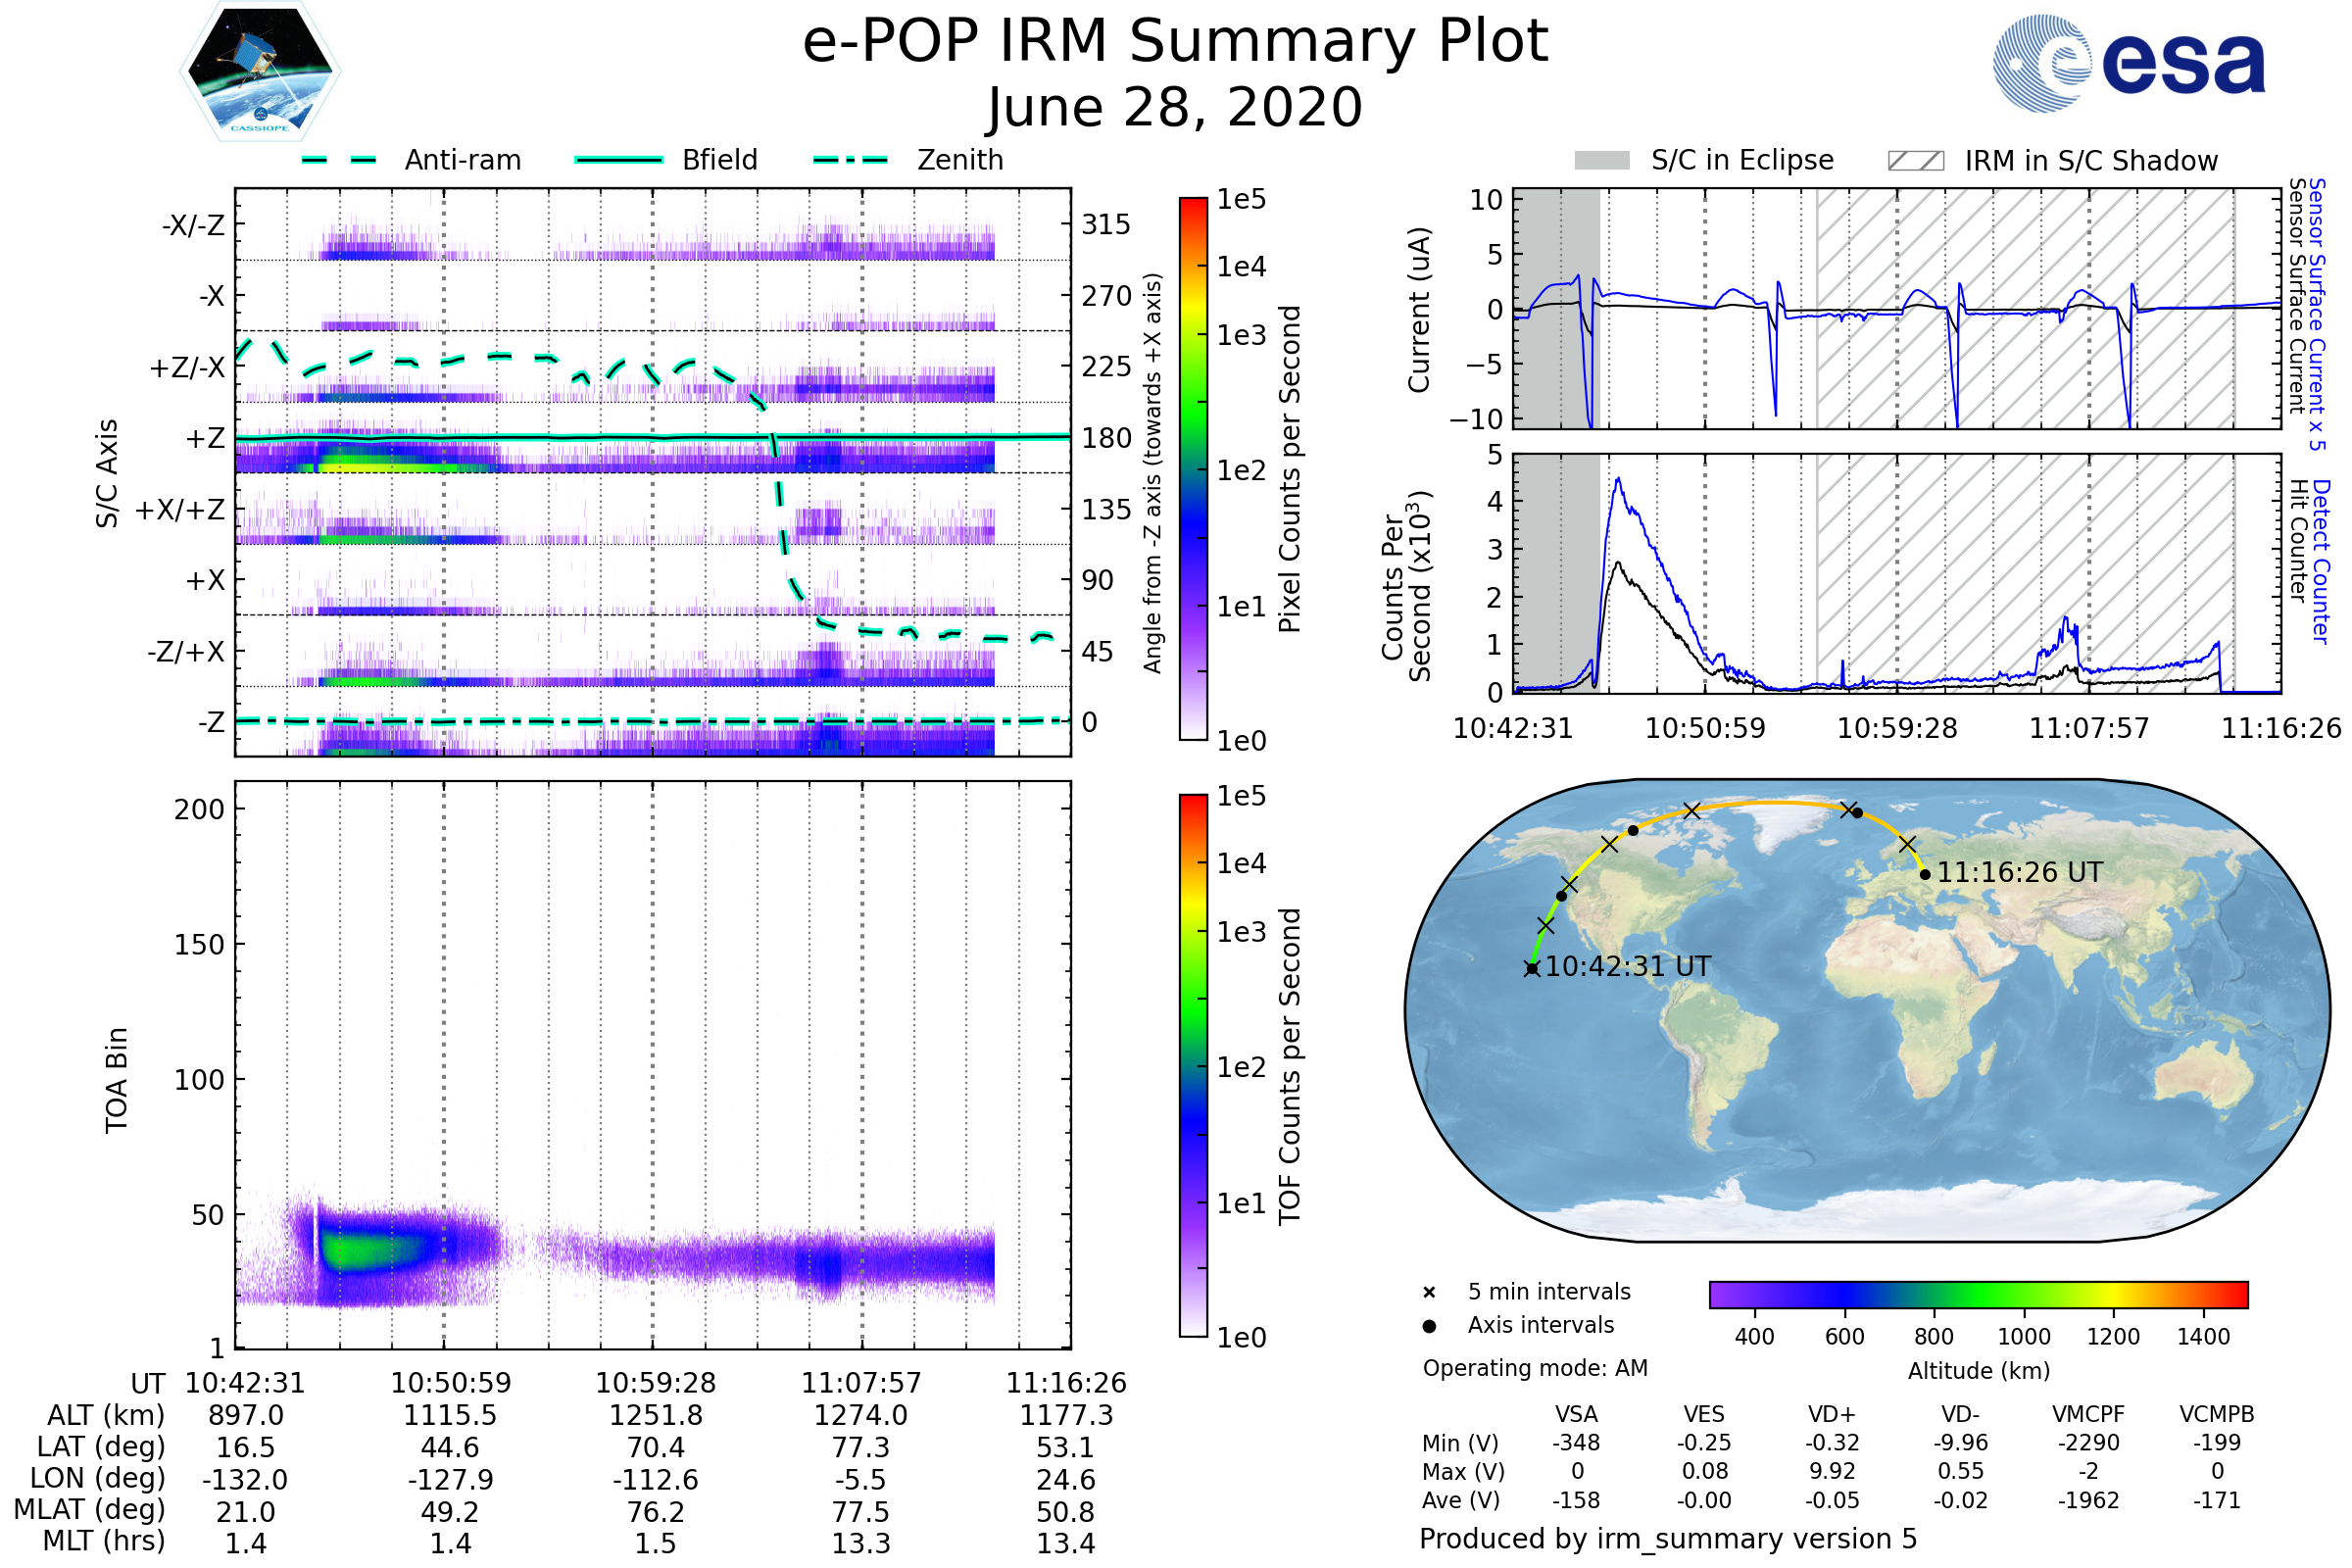The image size is (2352, 1568).
Task: Click the CASSIOPE satellite mission logo
Action: coord(260,72)
